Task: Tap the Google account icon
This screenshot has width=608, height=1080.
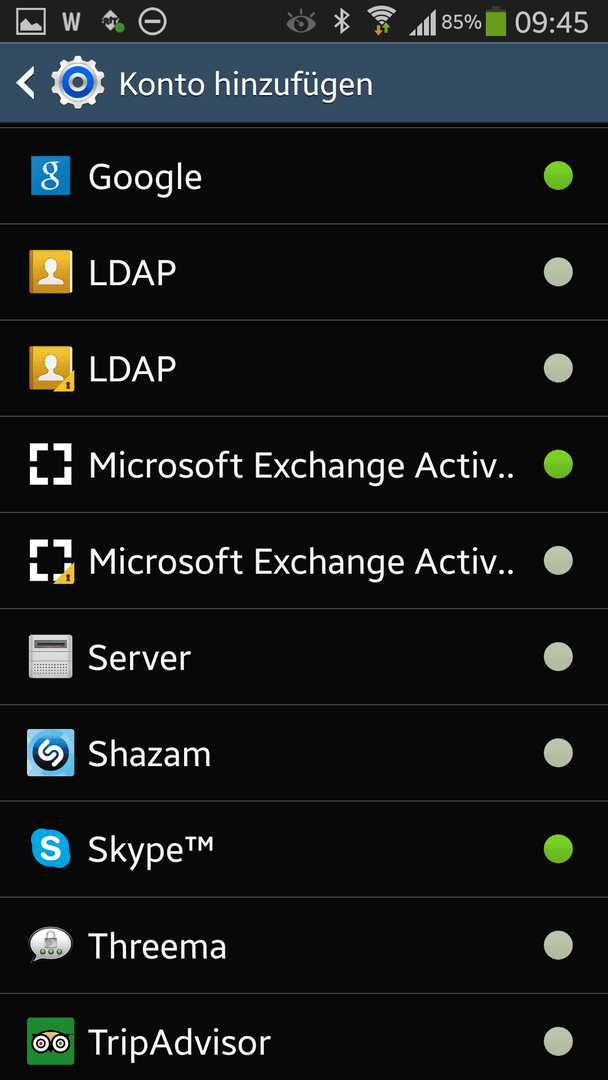Action: point(50,176)
